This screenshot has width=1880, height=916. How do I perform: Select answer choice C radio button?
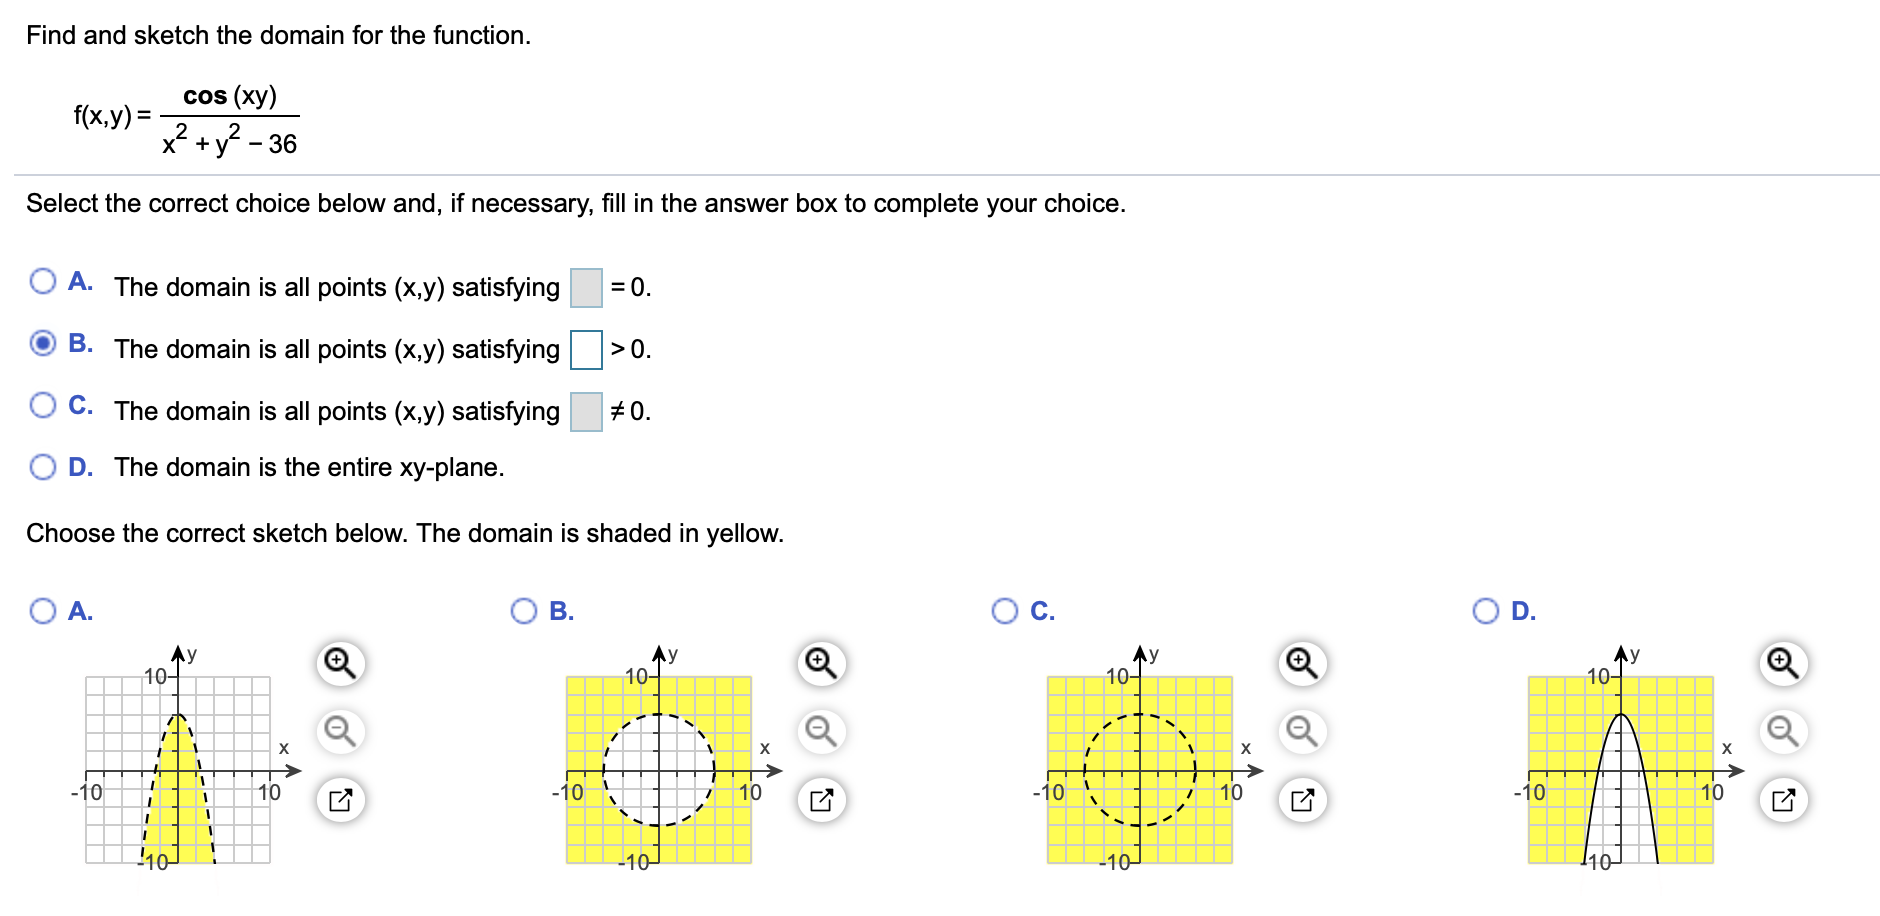(42, 405)
